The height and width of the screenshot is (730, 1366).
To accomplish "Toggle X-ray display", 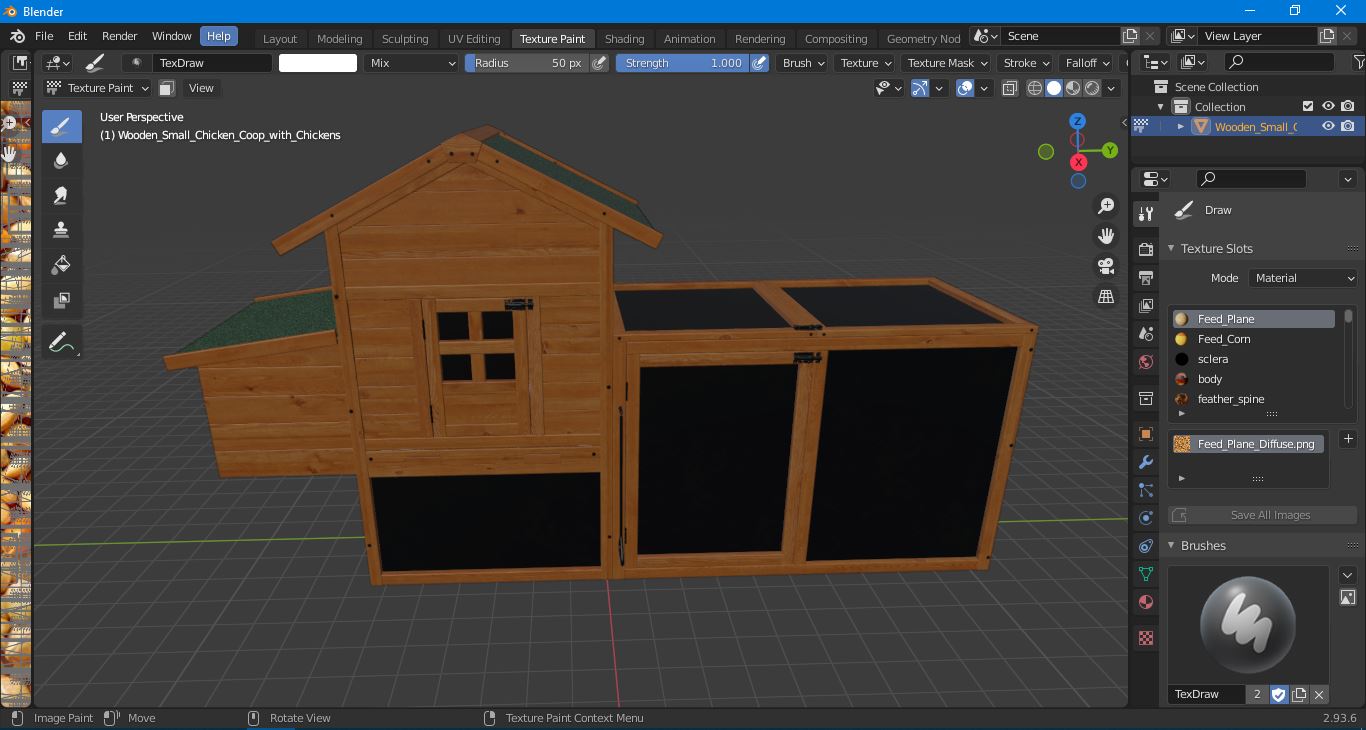I will 1010,88.
